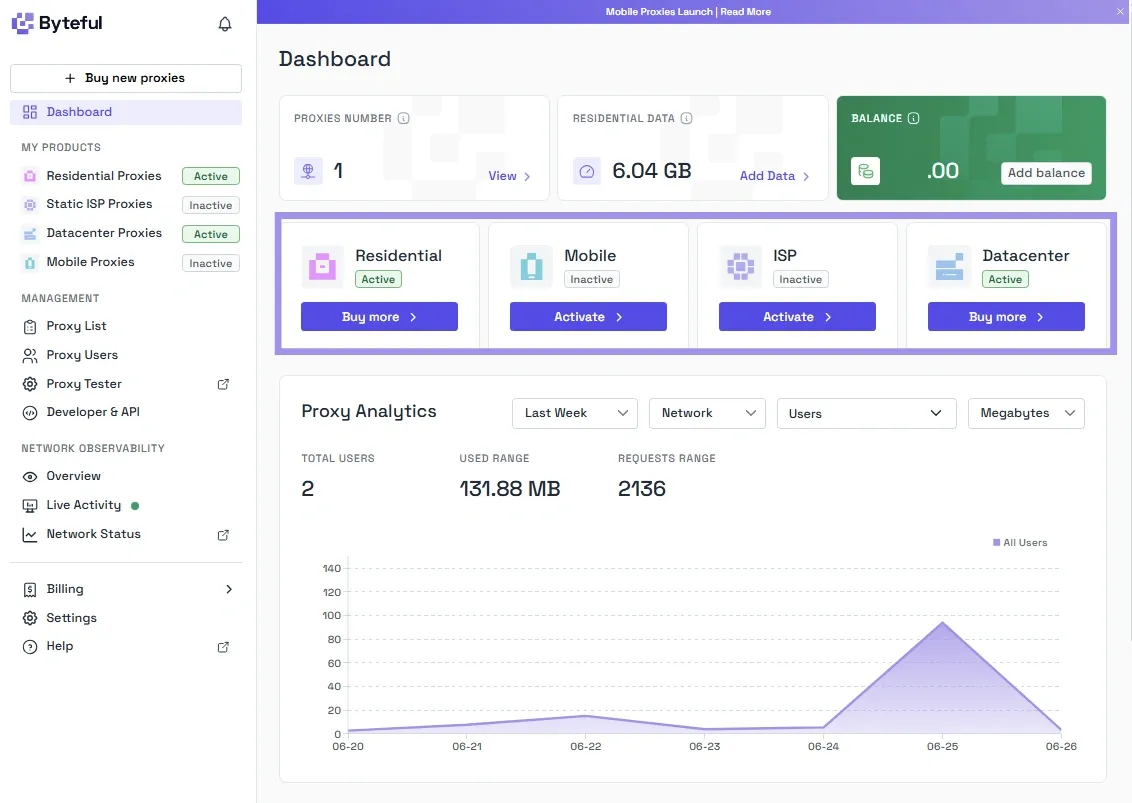Expand the Billing submenu chevron

[229, 589]
